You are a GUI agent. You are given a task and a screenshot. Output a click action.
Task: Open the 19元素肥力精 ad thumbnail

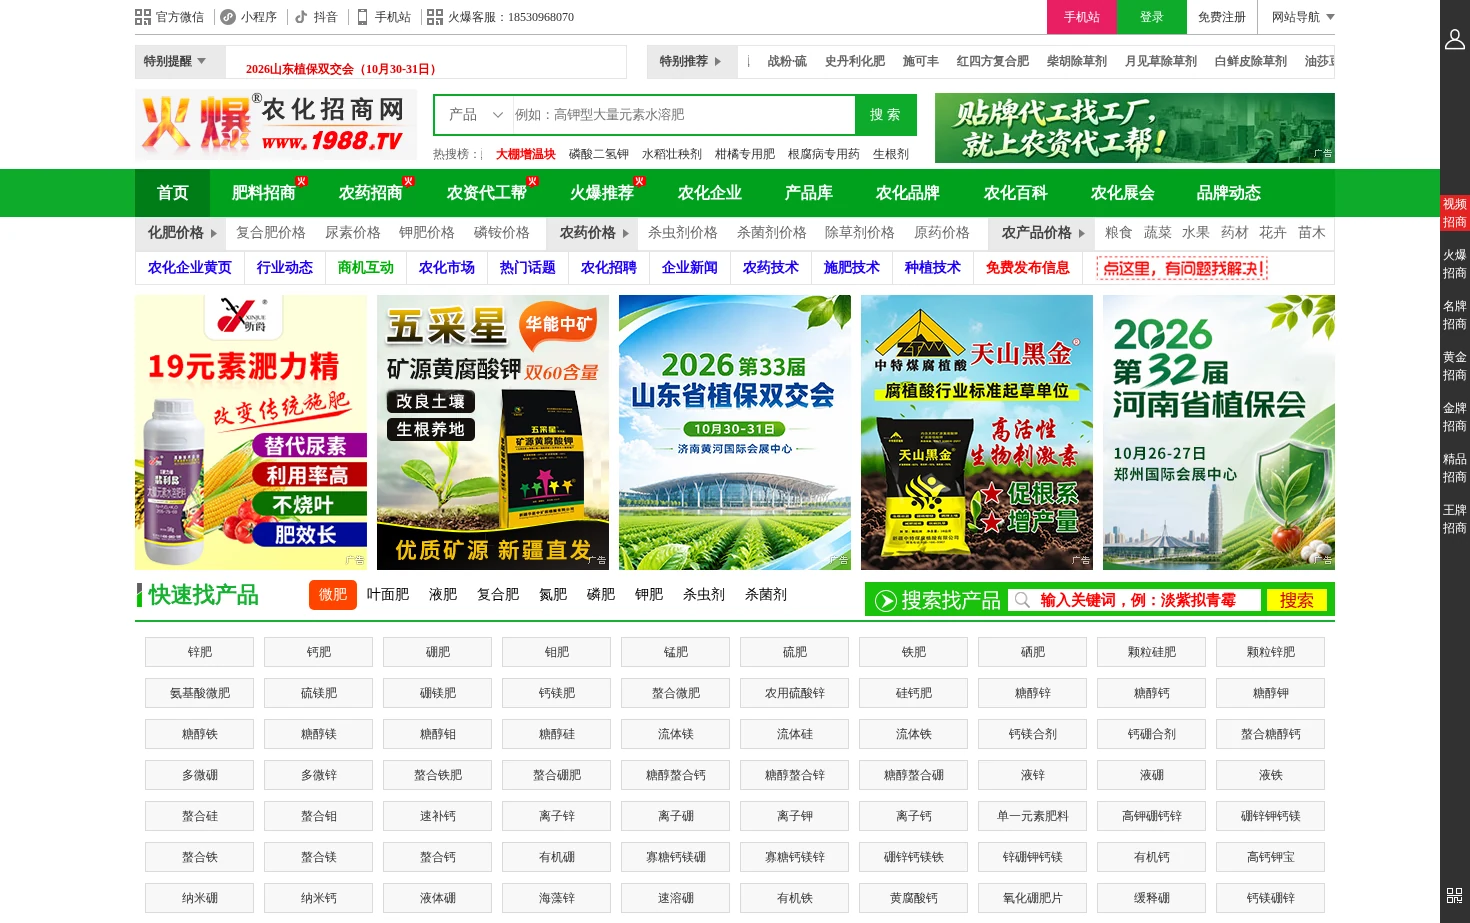click(251, 432)
